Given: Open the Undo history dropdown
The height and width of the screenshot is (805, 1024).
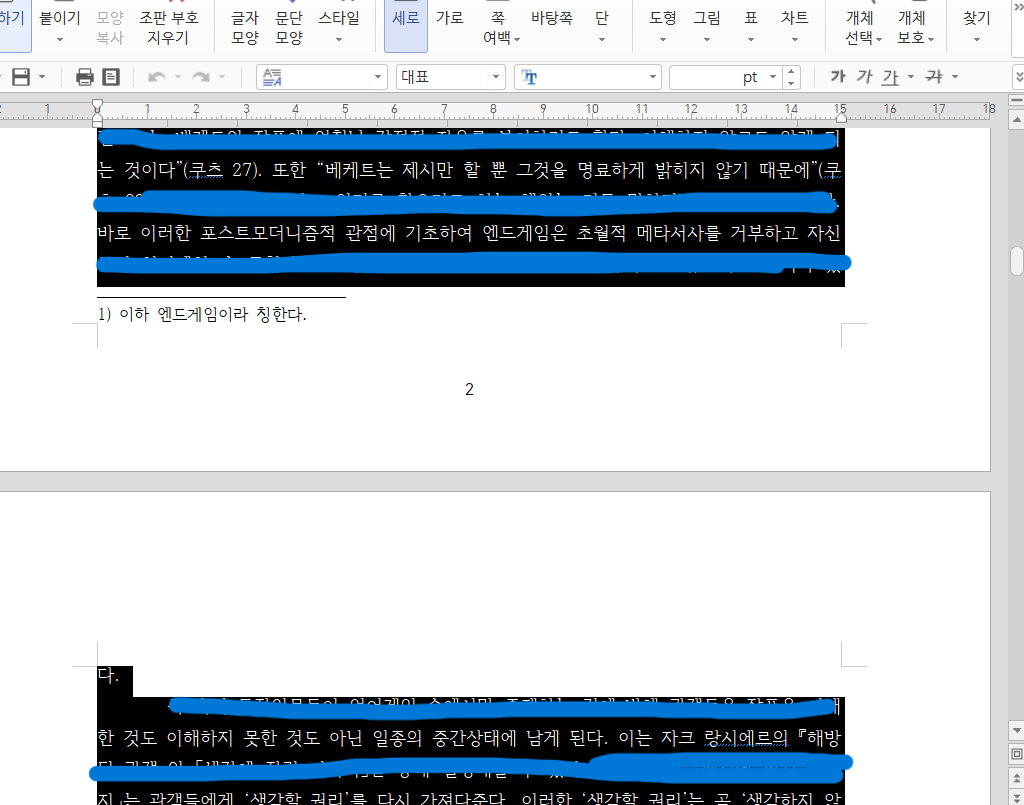Looking at the screenshot, I should [x=178, y=77].
